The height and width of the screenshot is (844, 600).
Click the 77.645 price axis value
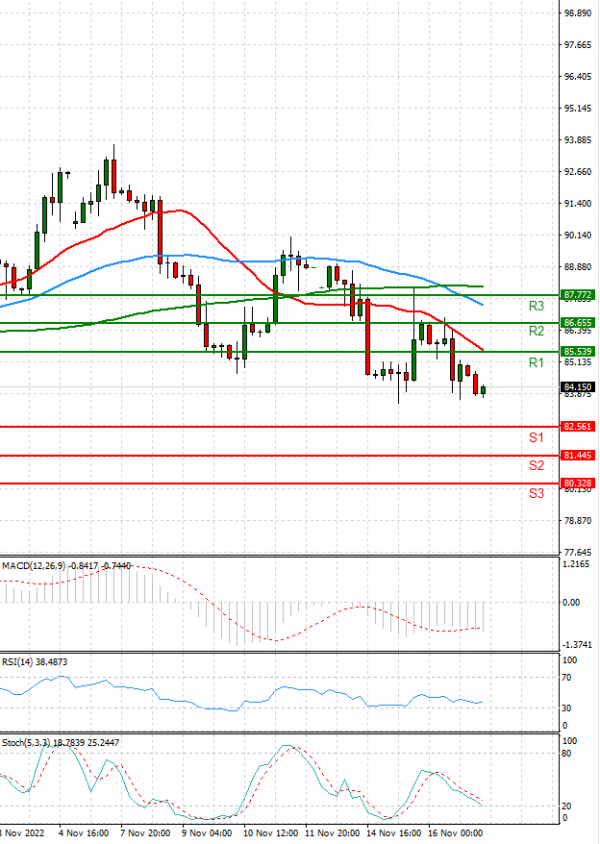click(x=577, y=553)
